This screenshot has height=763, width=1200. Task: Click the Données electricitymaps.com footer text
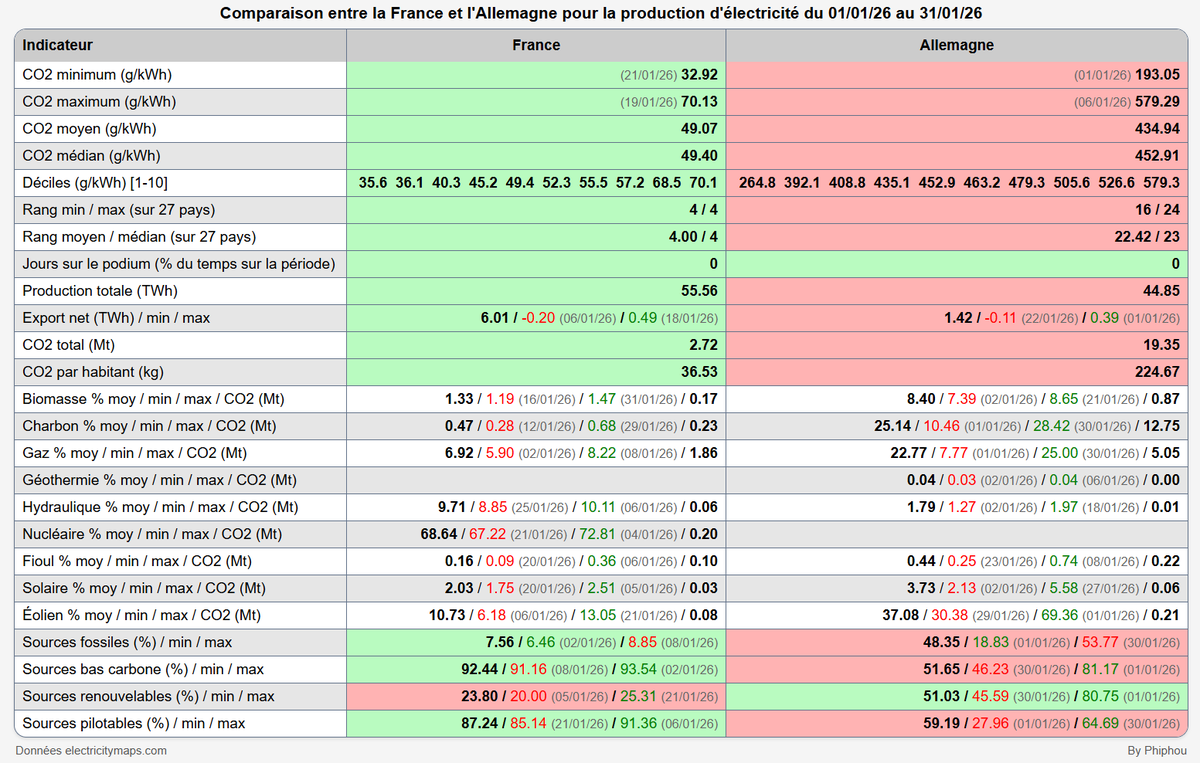[91, 750]
